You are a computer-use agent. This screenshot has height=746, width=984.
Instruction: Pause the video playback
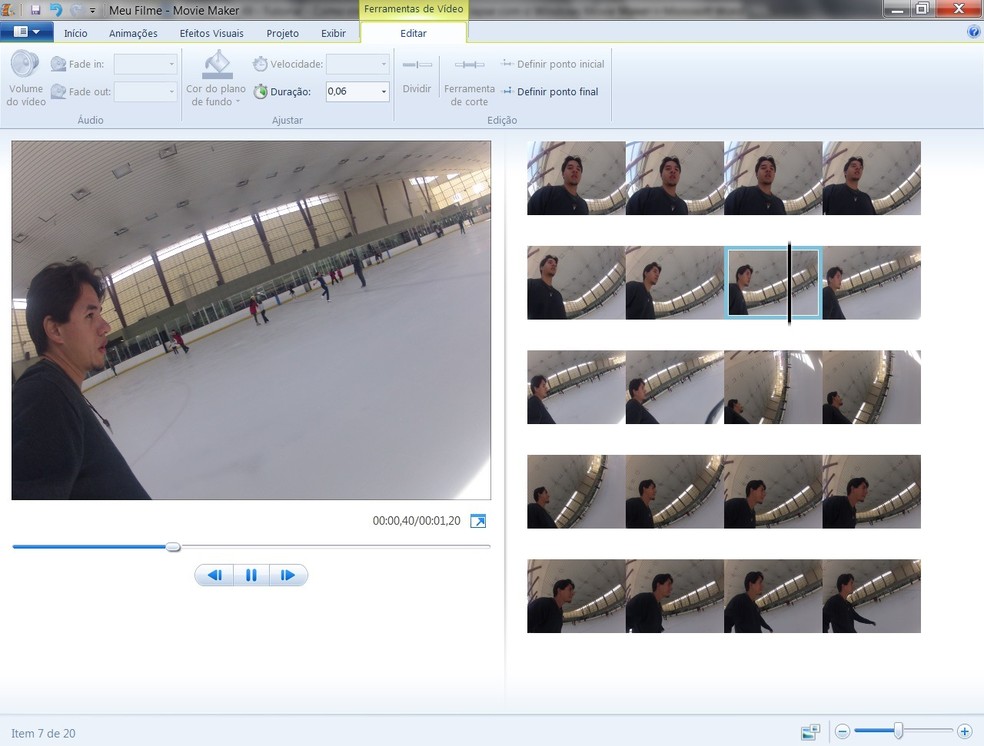click(251, 574)
